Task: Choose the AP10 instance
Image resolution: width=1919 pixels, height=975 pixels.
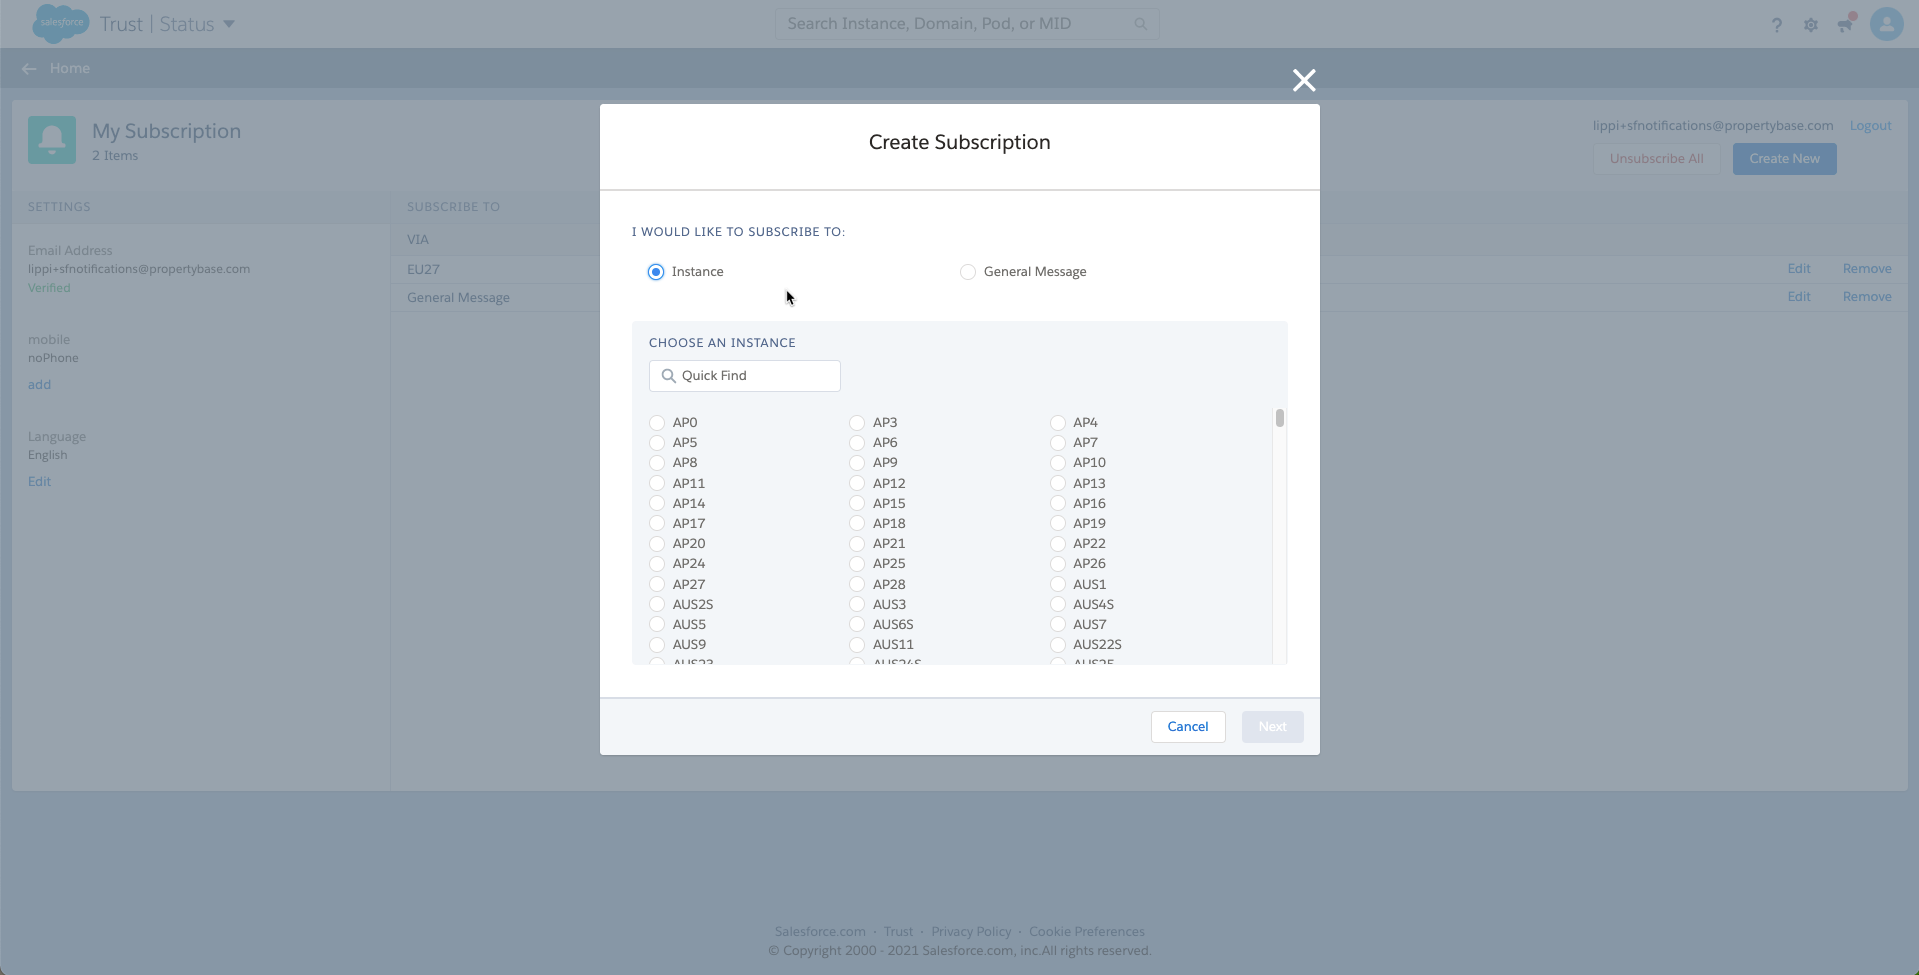Action: pyautogui.click(x=1058, y=463)
